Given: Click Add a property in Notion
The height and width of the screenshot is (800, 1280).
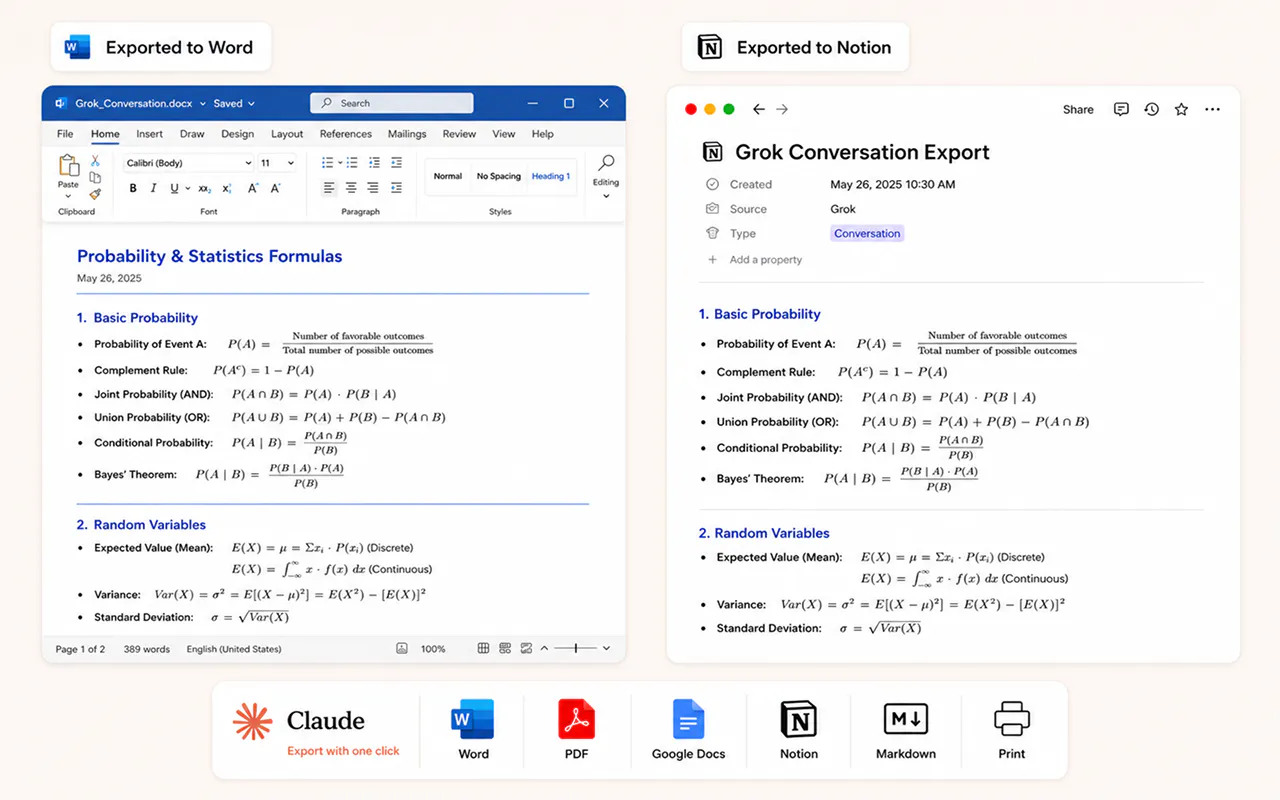Looking at the screenshot, I should 755,260.
